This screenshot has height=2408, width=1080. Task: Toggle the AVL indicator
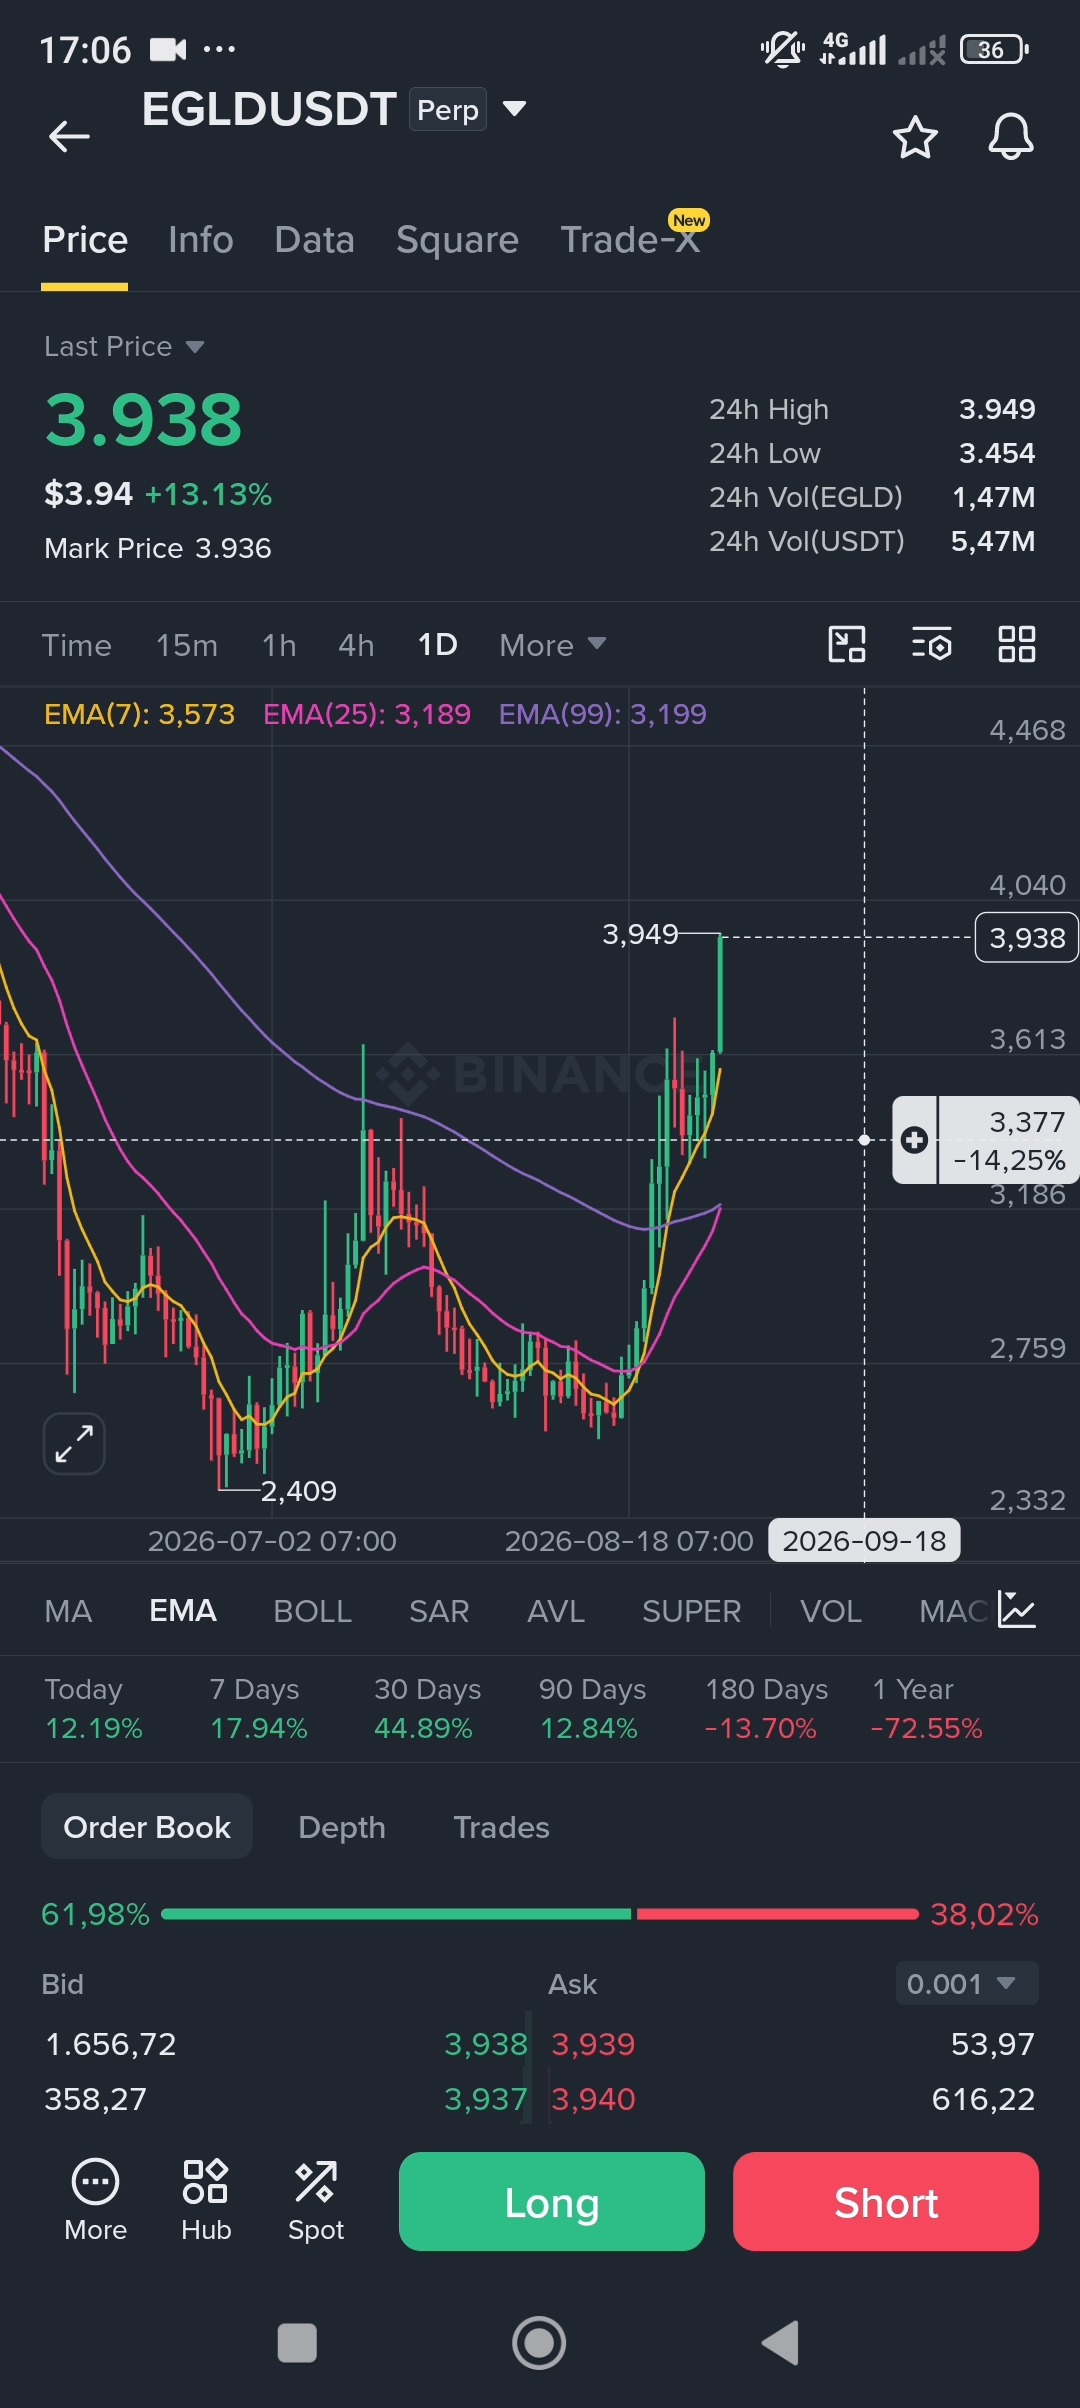pyautogui.click(x=556, y=1611)
